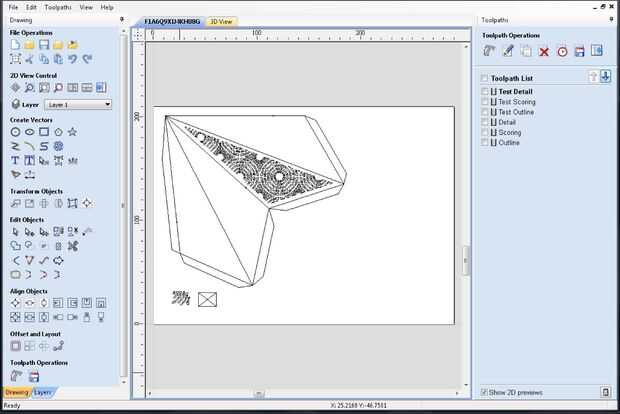Move toolpath up with up arrow
The height and width of the screenshot is (414, 620).
(593, 76)
